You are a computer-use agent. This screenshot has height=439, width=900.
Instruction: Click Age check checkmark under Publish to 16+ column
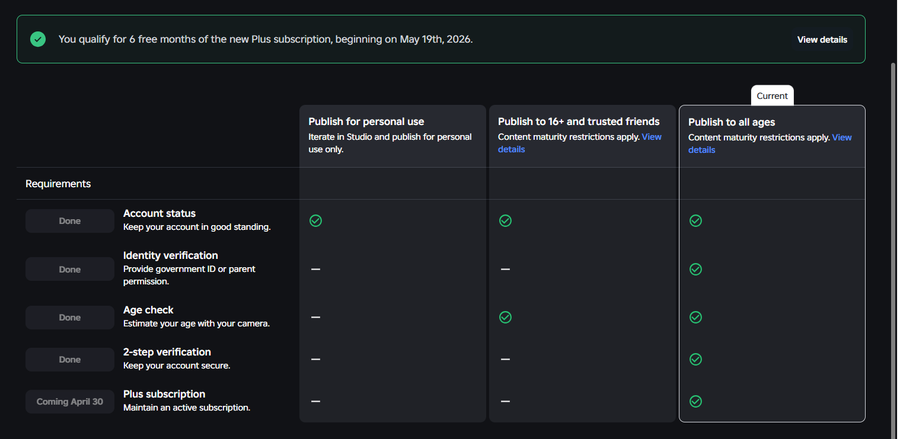point(505,317)
